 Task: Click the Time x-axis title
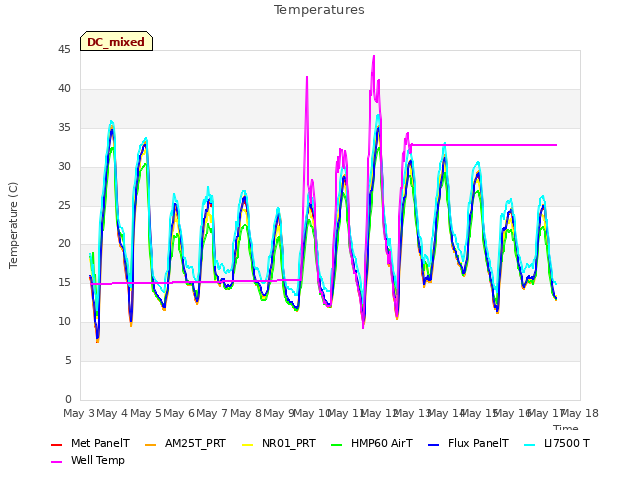(566, 427)
